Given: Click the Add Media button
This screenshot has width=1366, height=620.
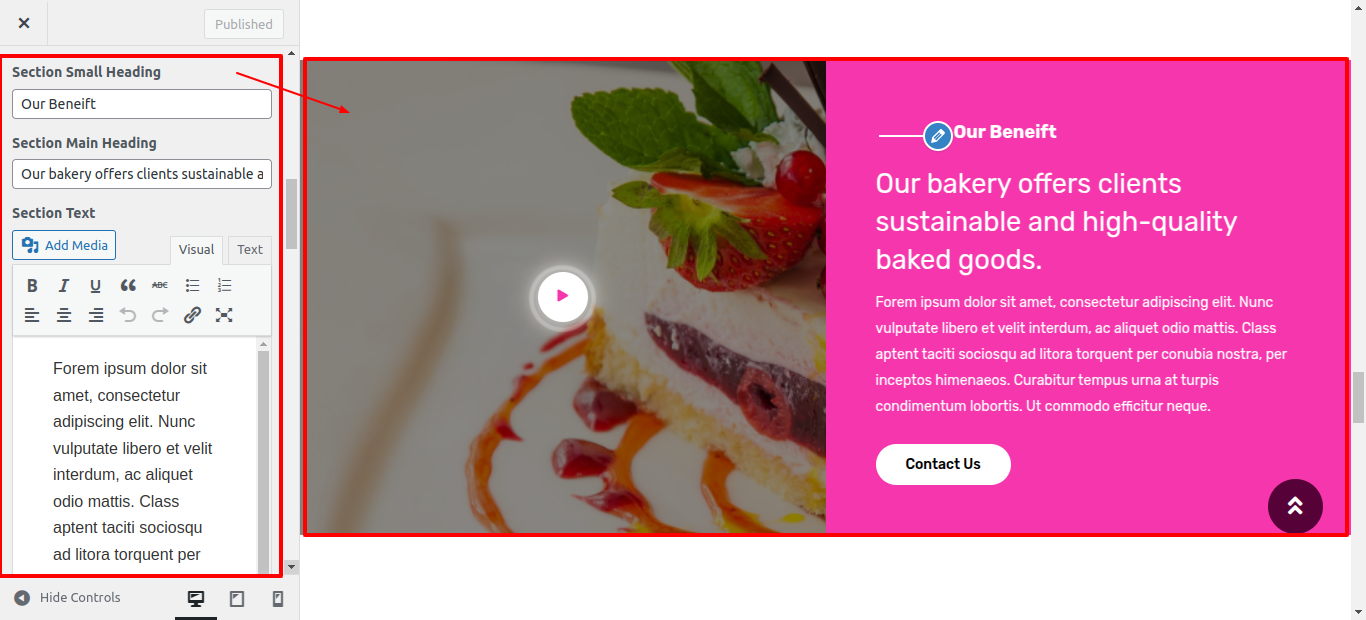Looking at the screenshot, I should coord(64,245).
